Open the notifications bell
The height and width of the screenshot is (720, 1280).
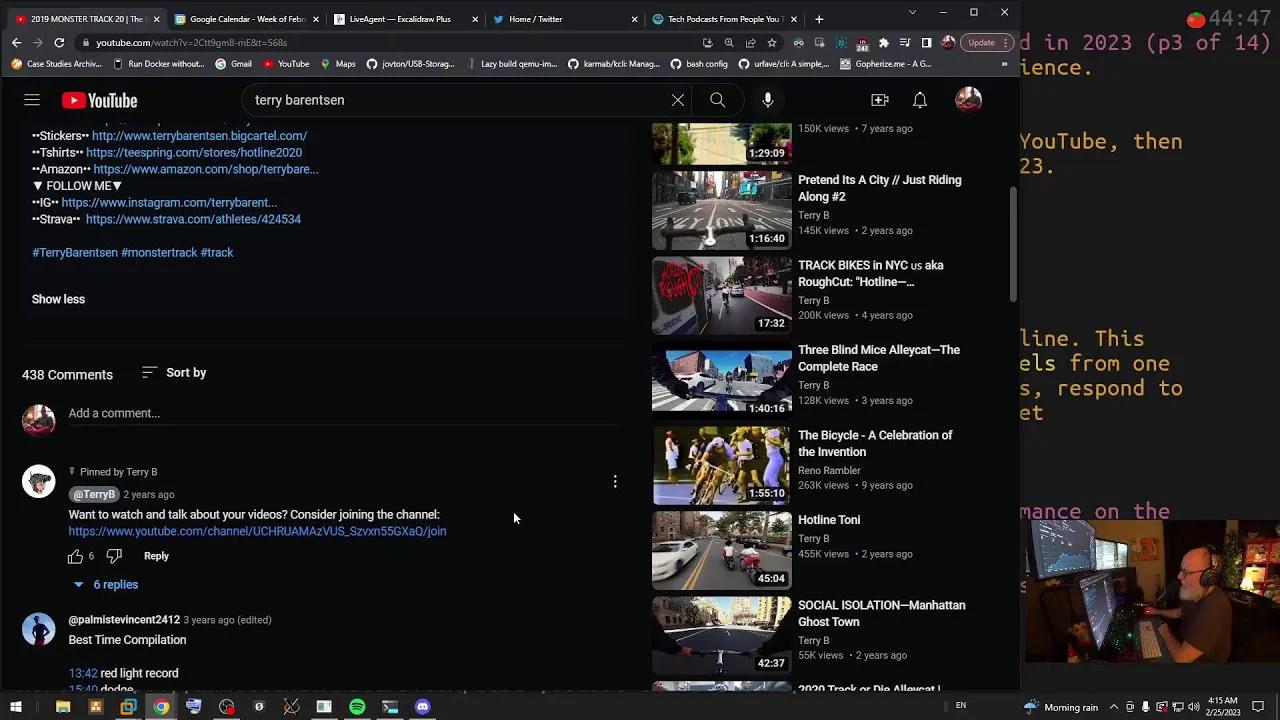click(919, 100)
